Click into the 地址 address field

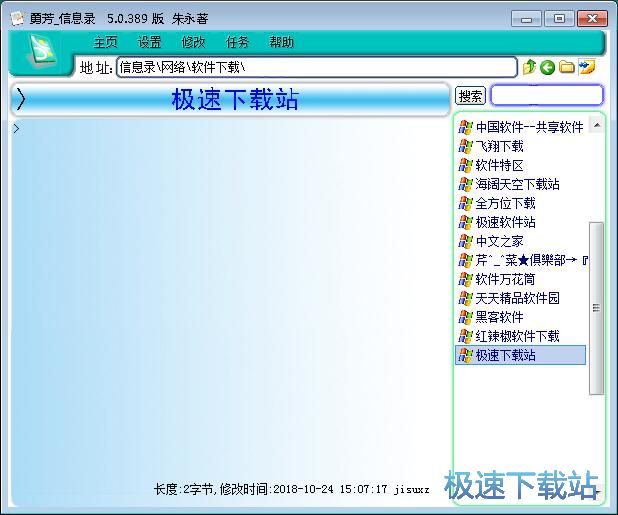317,67
